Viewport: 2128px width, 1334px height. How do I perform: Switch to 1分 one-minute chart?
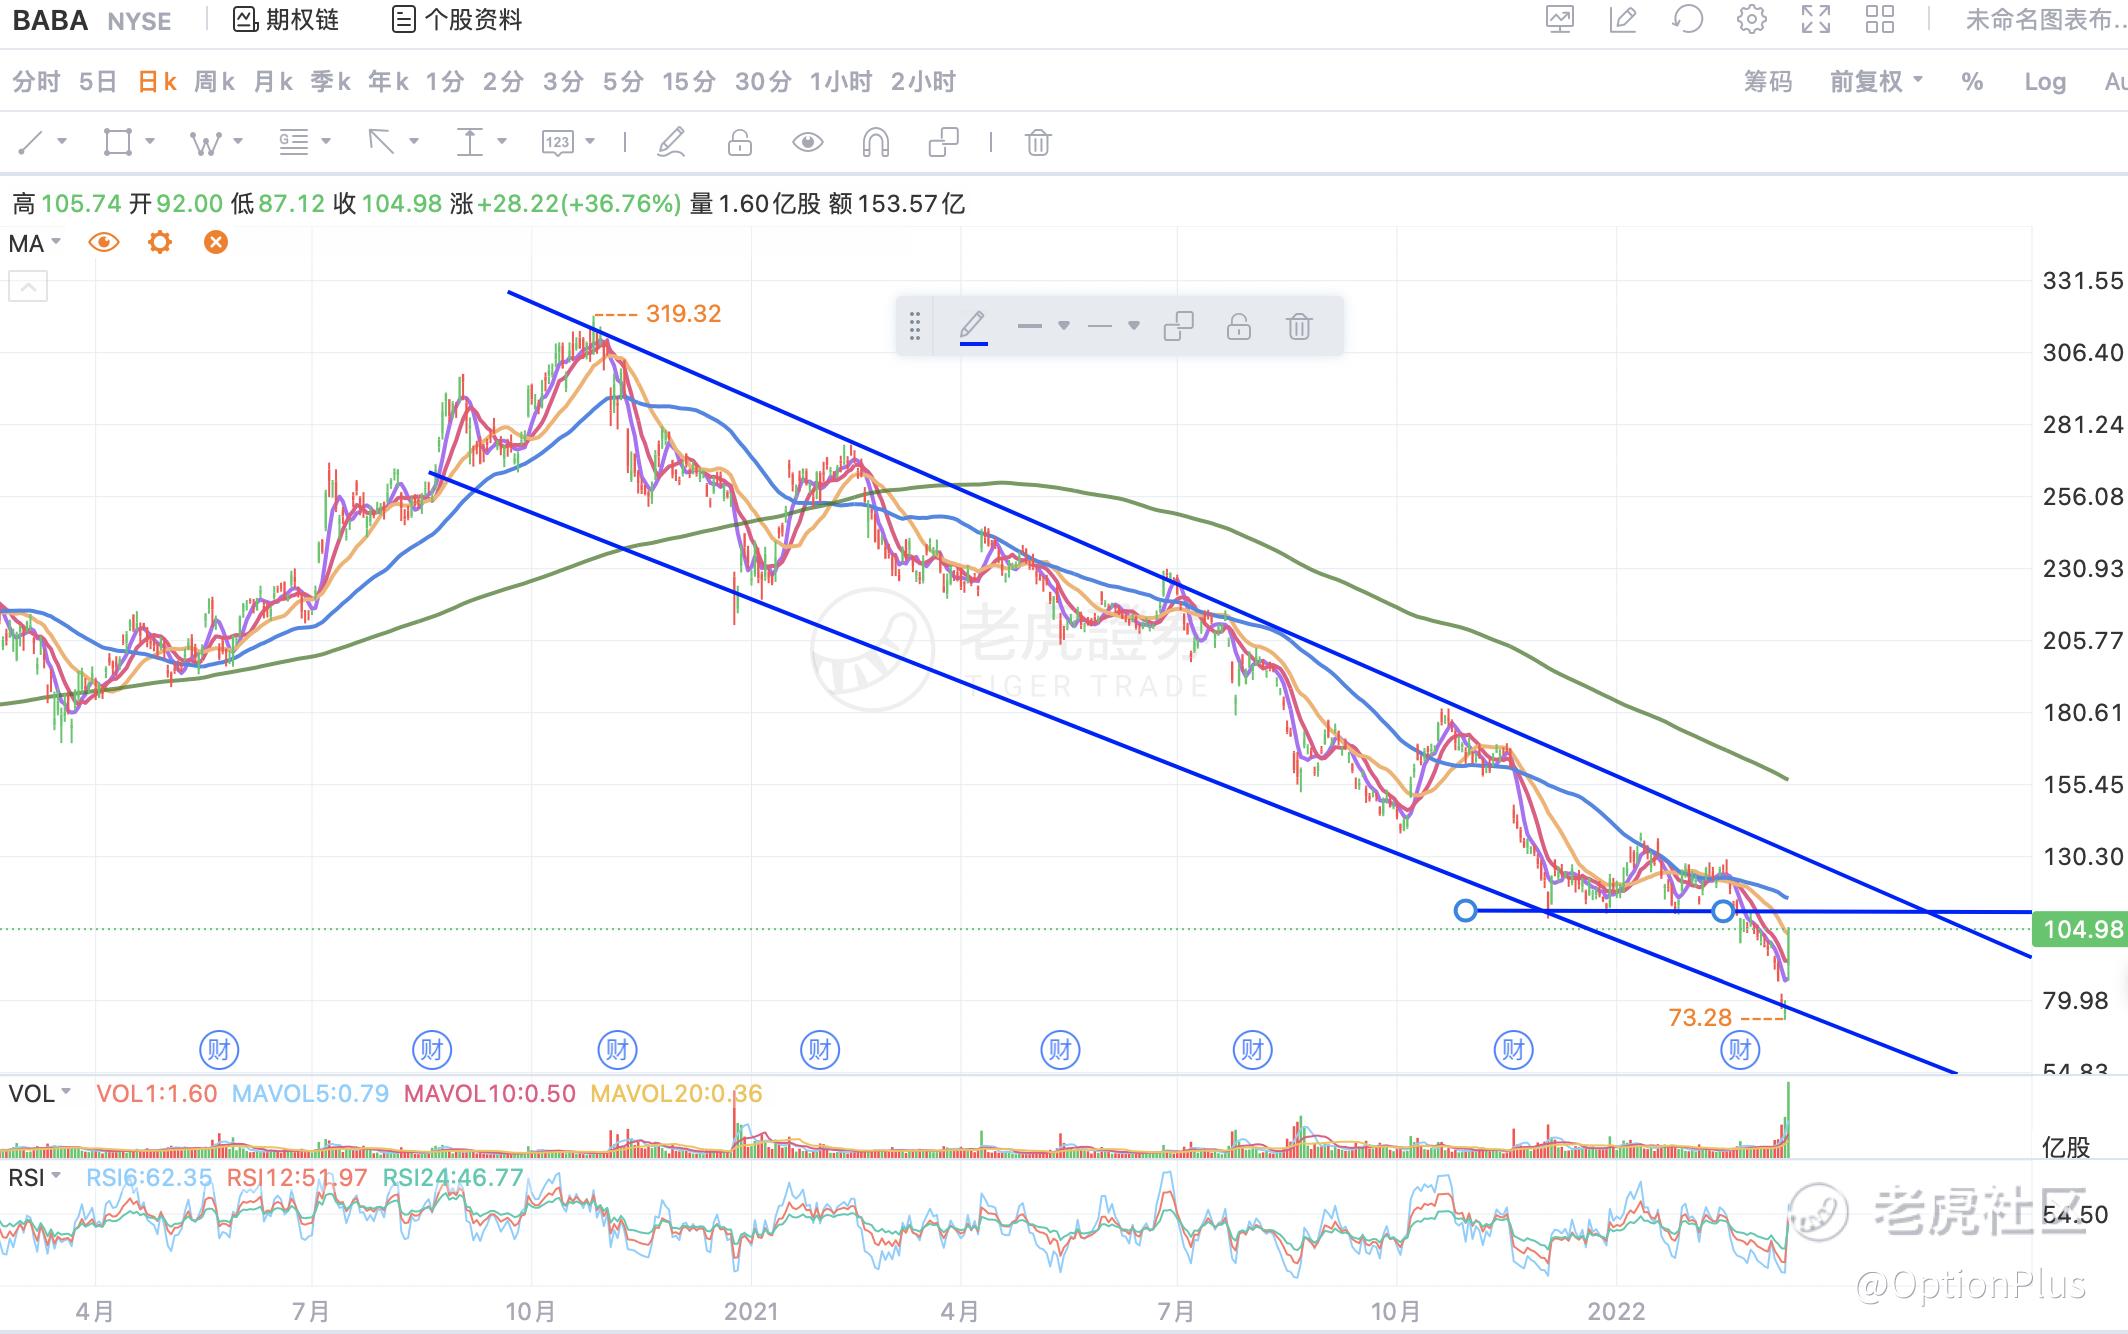pyautogui.click(x=445, y=82)
